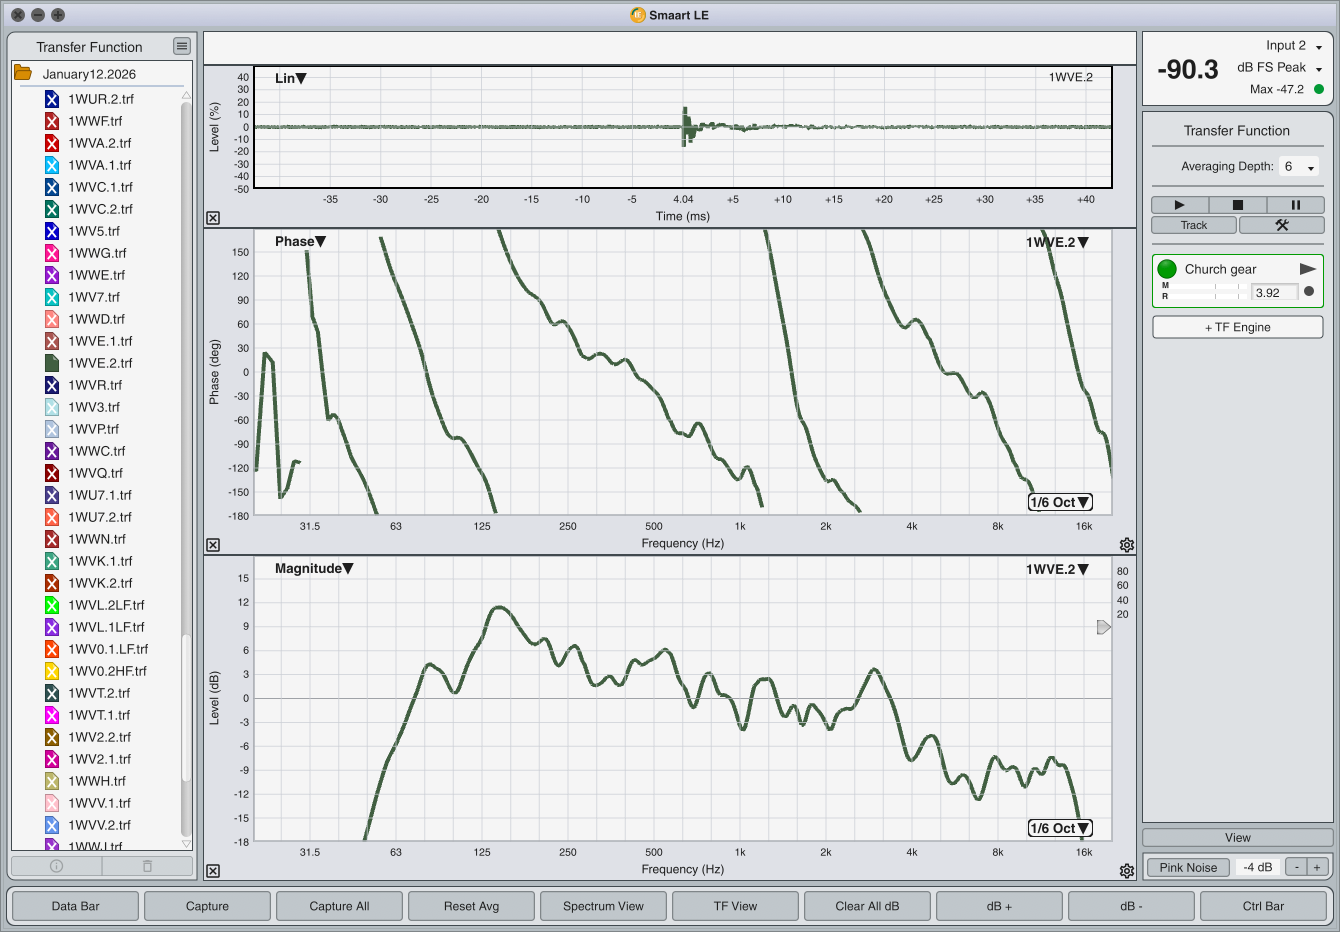Click the Reset Avg button

(471, 906)
